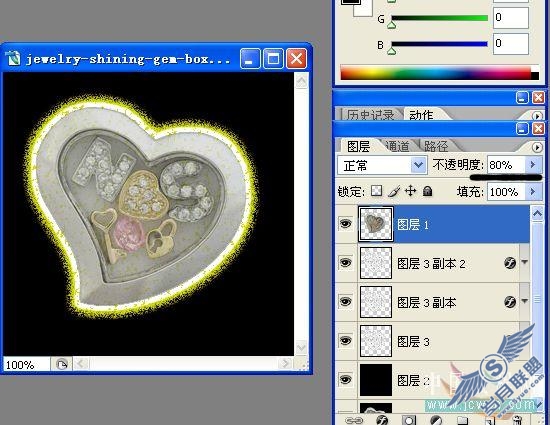Hide 图层 3 副本 2 layer
The height and width of the screenshot is (425, 550).
[x=346, y=263]
